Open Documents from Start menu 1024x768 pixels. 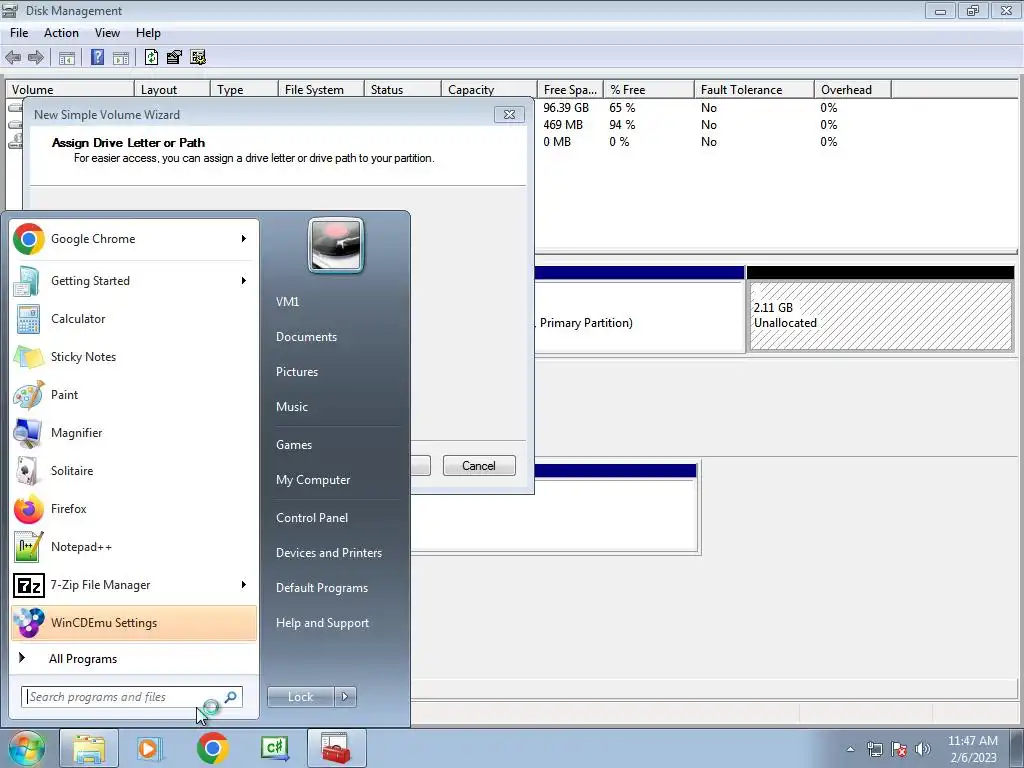[x=306, y=337]
